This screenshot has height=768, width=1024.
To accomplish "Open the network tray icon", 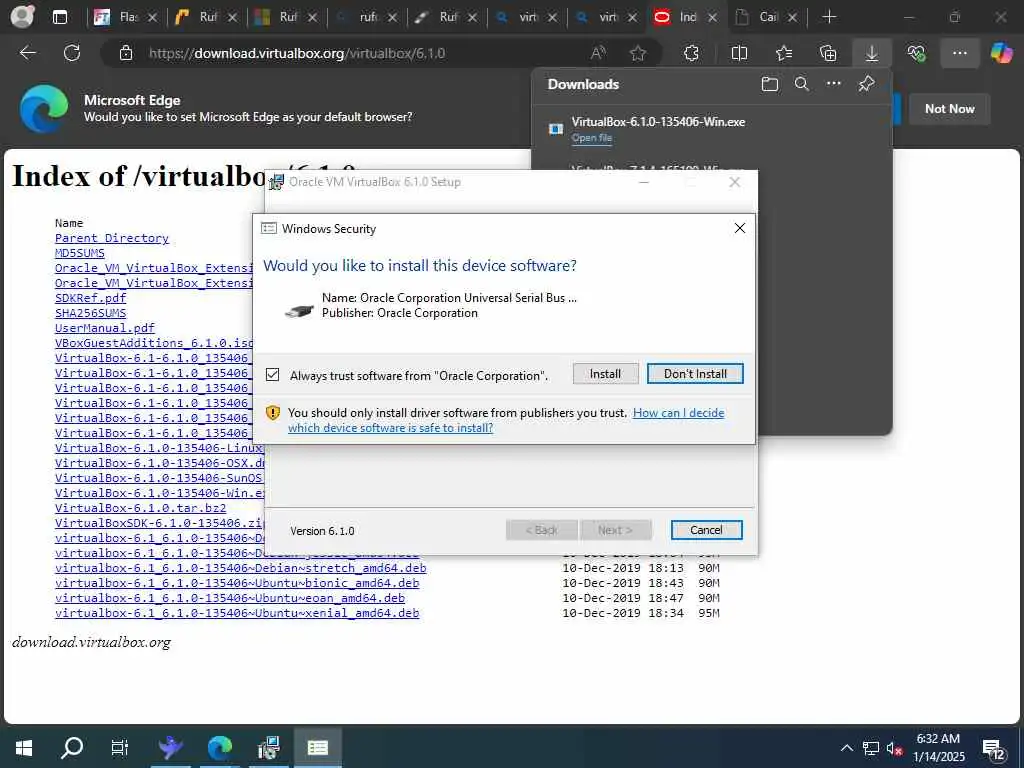I will 870,748.
